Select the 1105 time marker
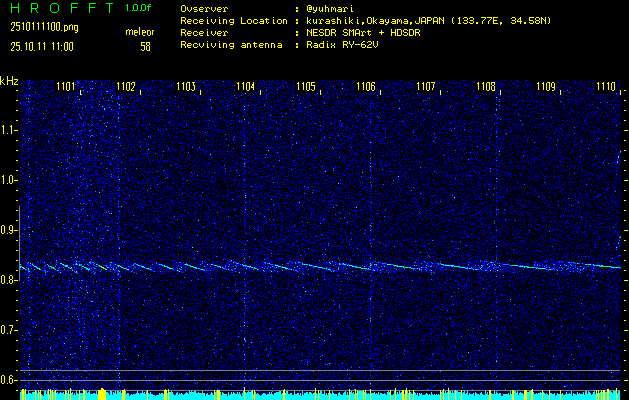The width and height of the screenshot is (629, 400). (306, 87)
